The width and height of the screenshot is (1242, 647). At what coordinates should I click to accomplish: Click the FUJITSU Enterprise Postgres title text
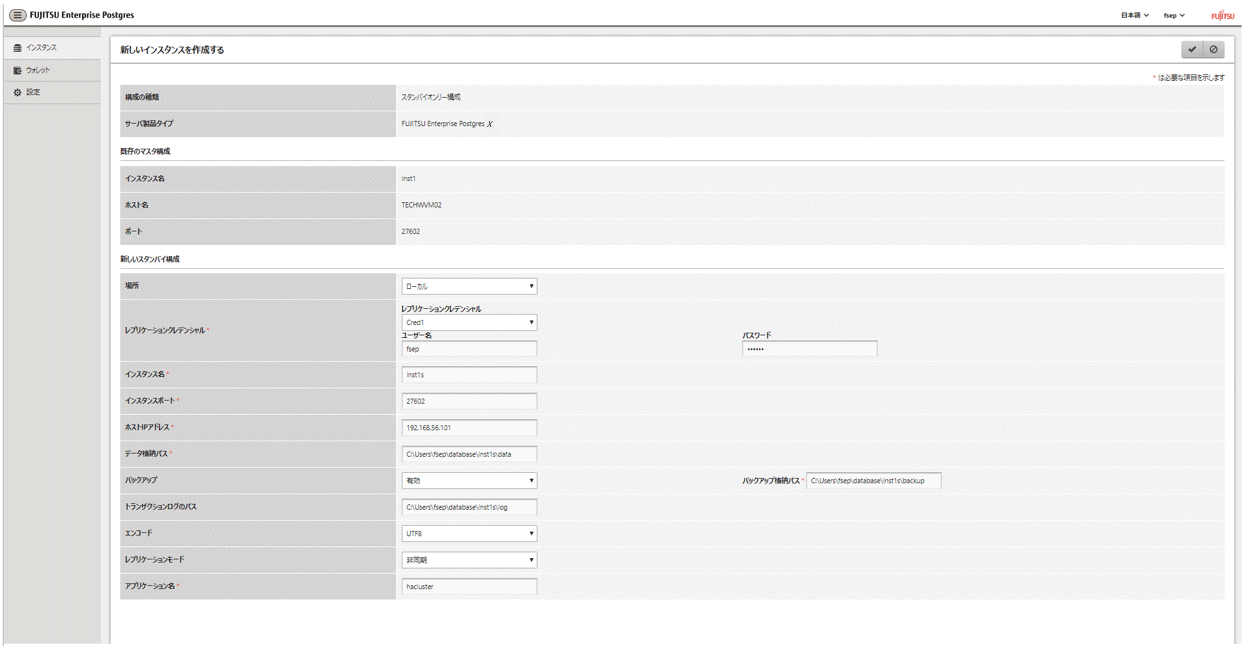[x=82, y=15]
